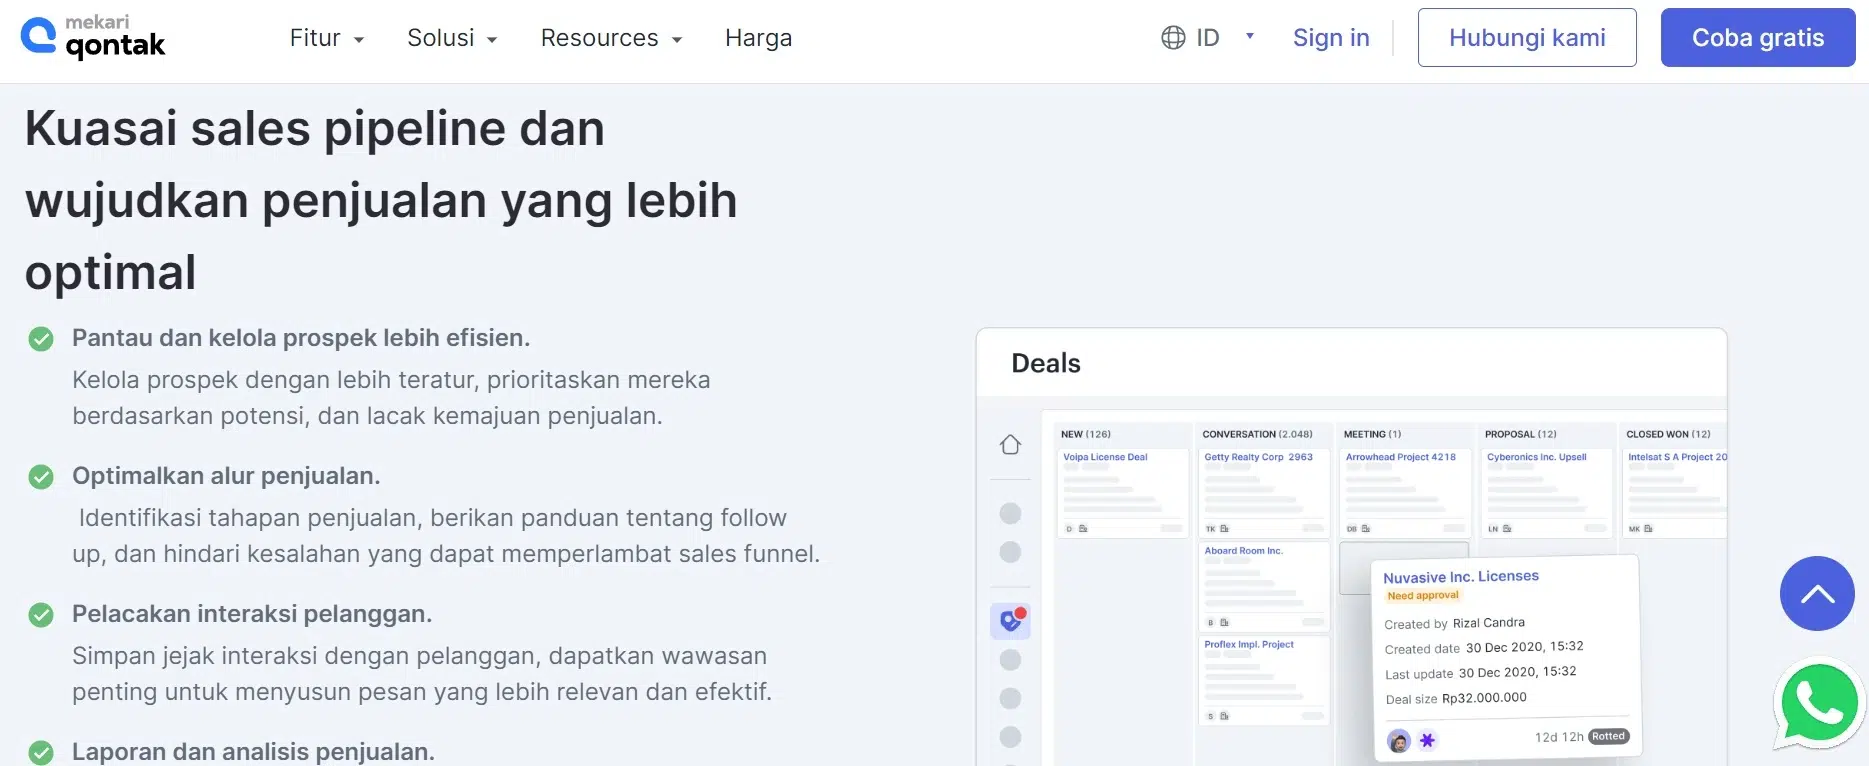Select the highlighted deals icon in sidebar
Viewport: 1869px width, 766px height.
click(1010, 621)
